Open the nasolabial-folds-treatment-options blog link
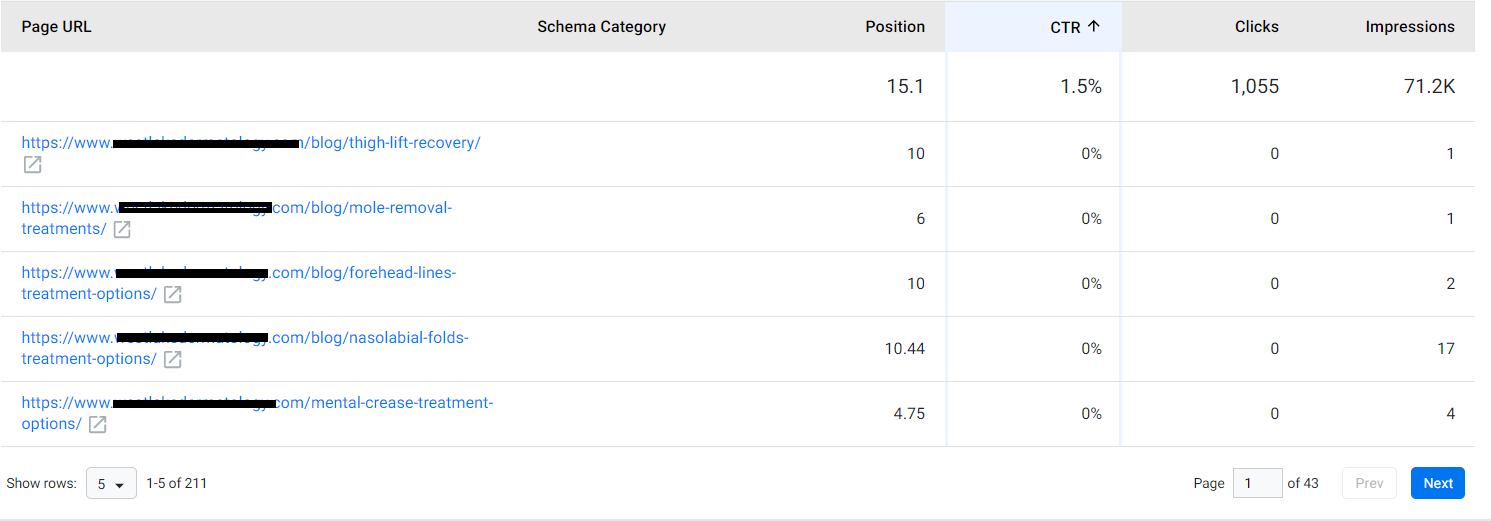 pos(245,348)
